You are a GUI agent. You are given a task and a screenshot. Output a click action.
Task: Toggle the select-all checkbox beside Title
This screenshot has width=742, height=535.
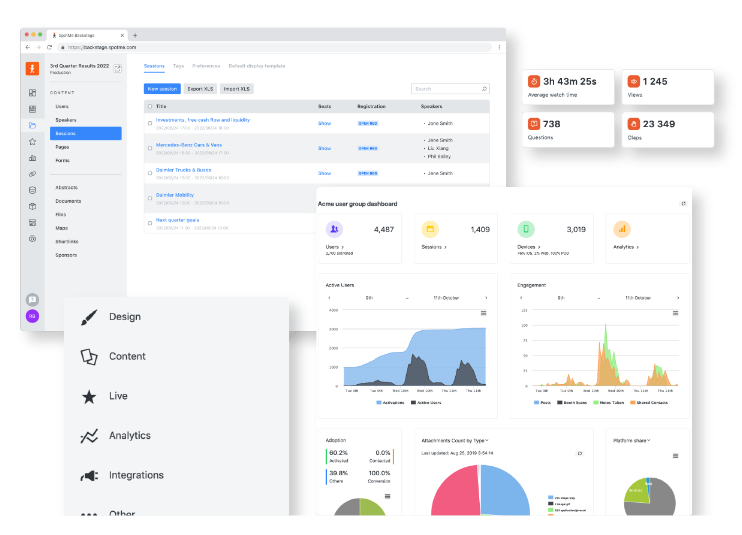pos(150,106)
